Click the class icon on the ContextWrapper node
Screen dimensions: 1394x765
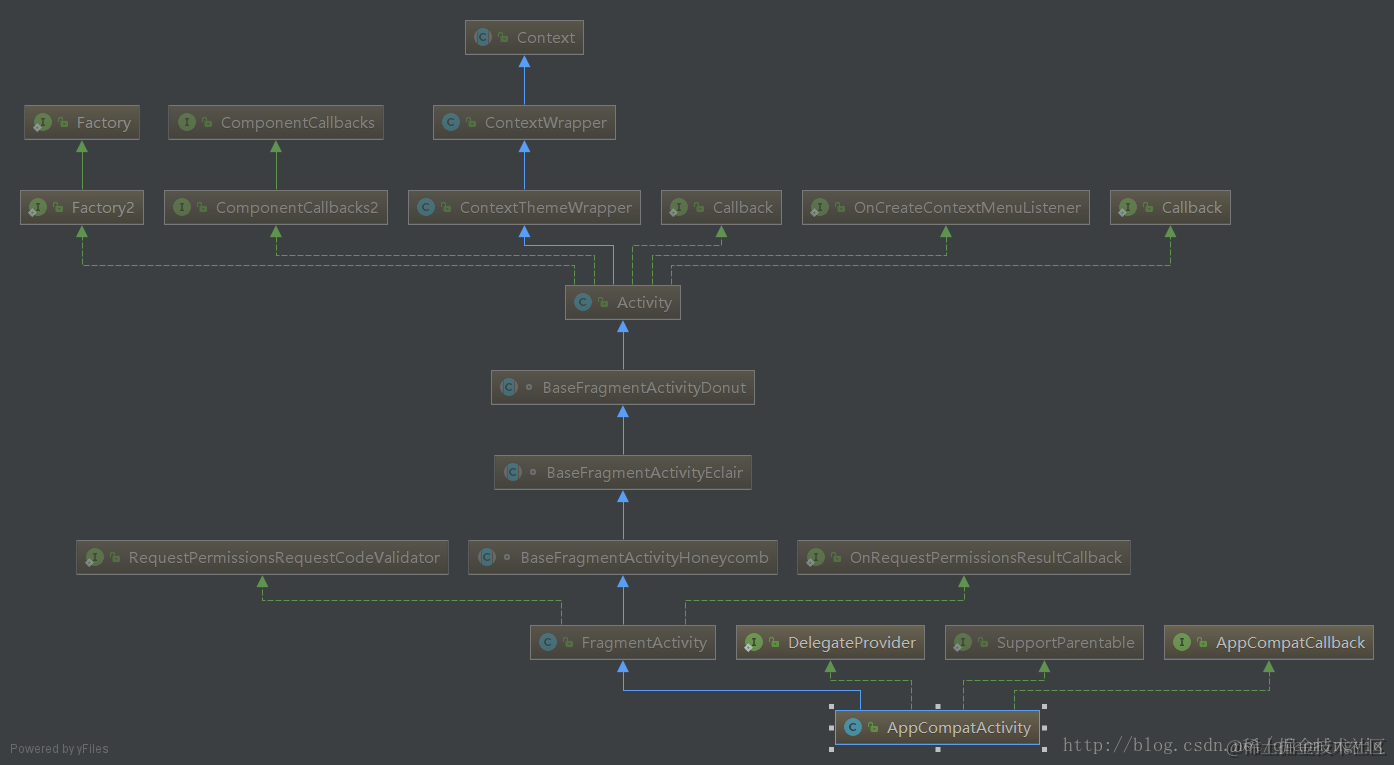pos(451,123)
